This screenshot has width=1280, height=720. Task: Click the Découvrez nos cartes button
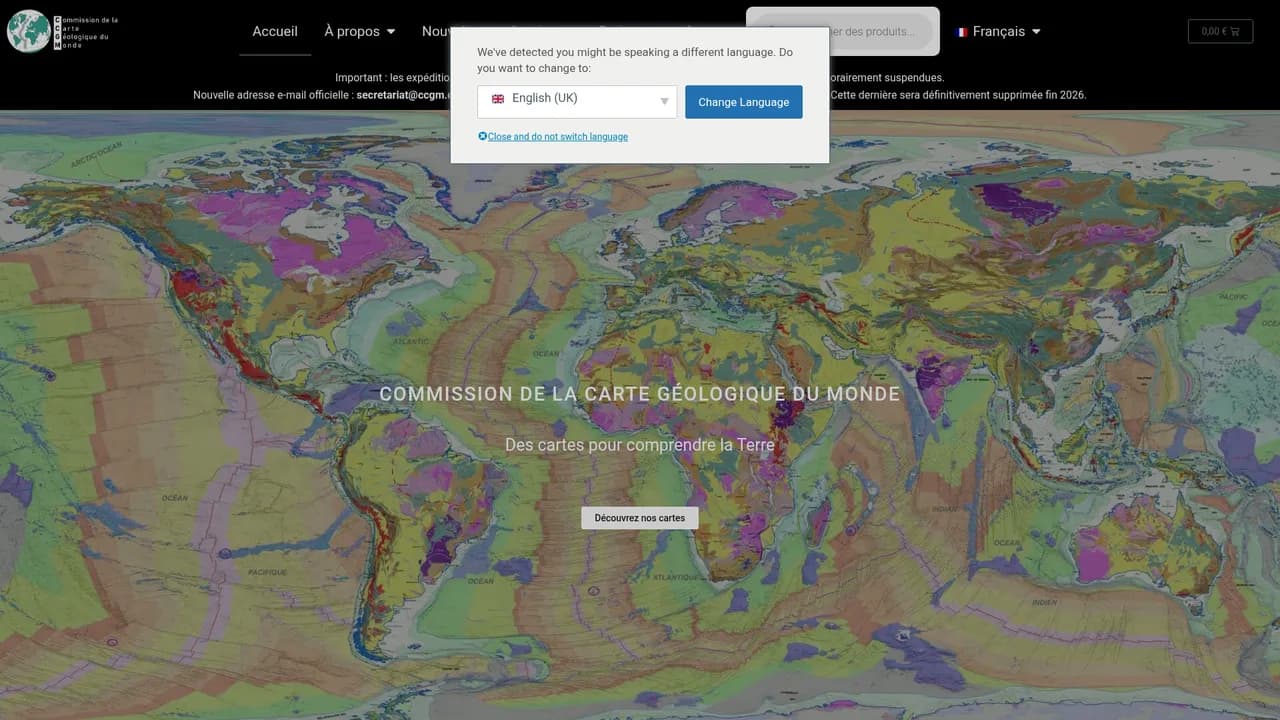640,518
